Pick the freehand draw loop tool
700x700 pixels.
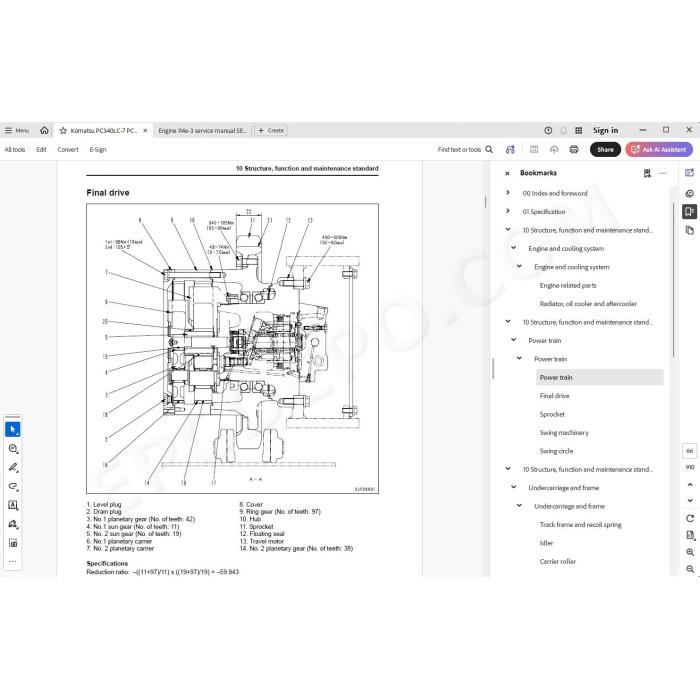pyautogui.click(x=12, y=486)
